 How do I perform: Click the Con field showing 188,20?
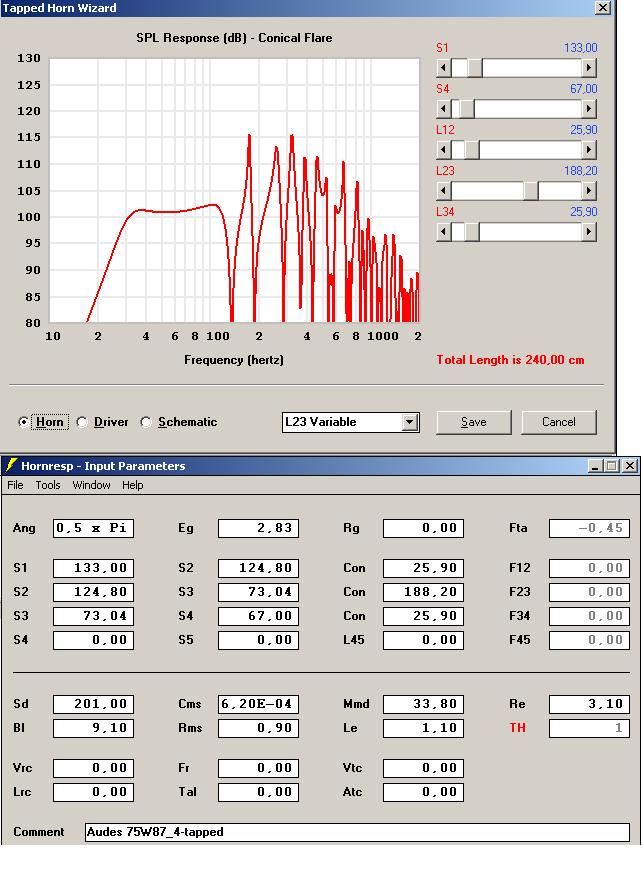tap(423, 592)
